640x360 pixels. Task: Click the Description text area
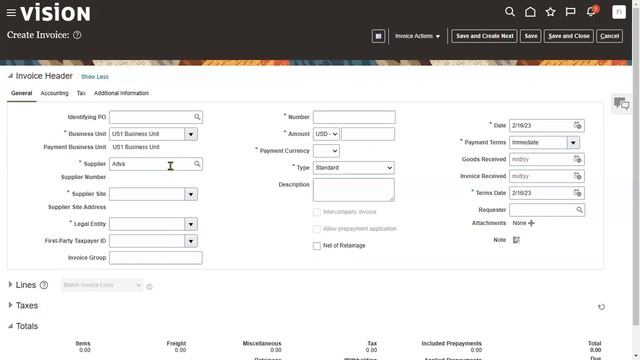pyautogui.click(x=353, y=190)
